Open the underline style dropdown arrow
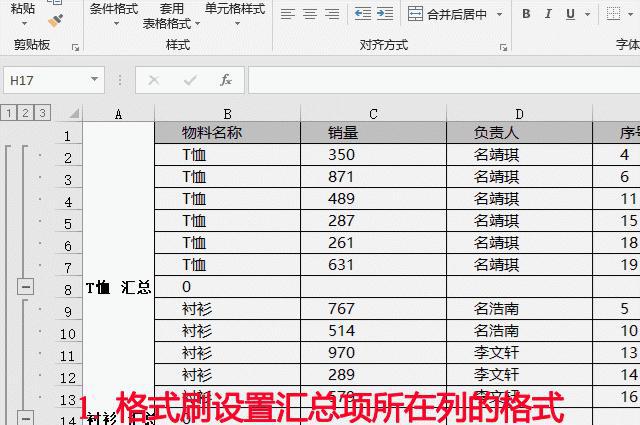This screenshot has width=640, height=425. tap(587, 15)
